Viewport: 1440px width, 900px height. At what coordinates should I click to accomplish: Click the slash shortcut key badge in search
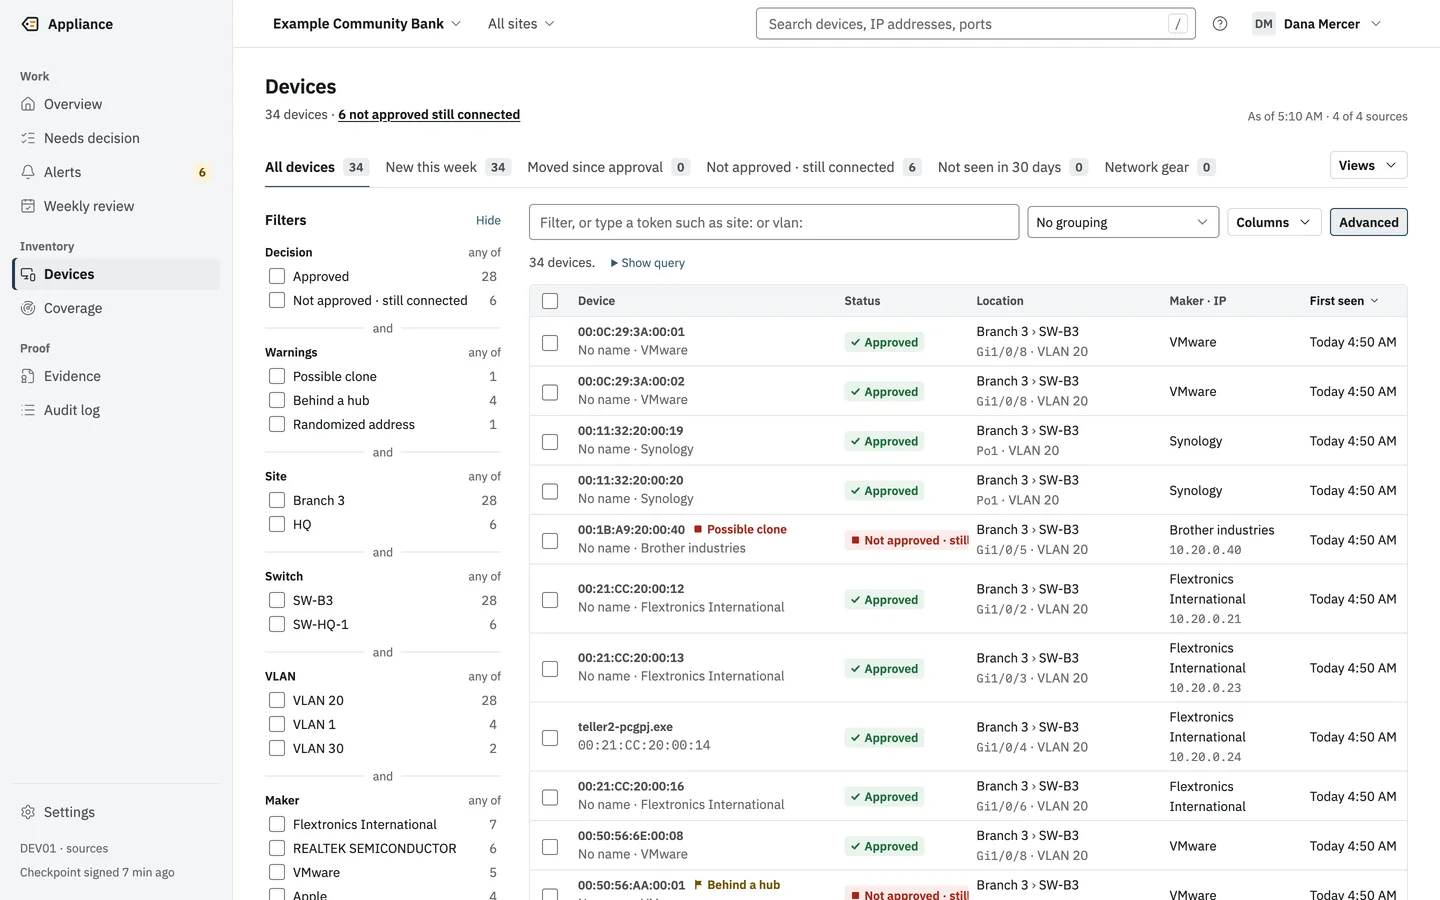[1178, 24]
